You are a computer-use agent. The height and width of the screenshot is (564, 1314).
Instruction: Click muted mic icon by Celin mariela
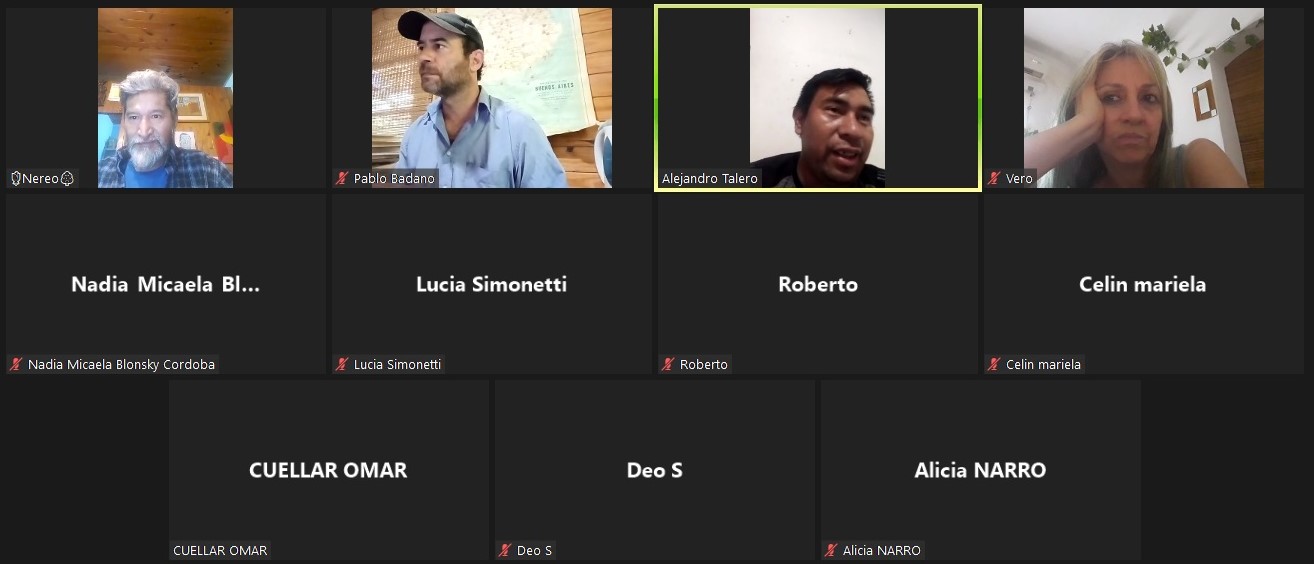click(994, 365)
